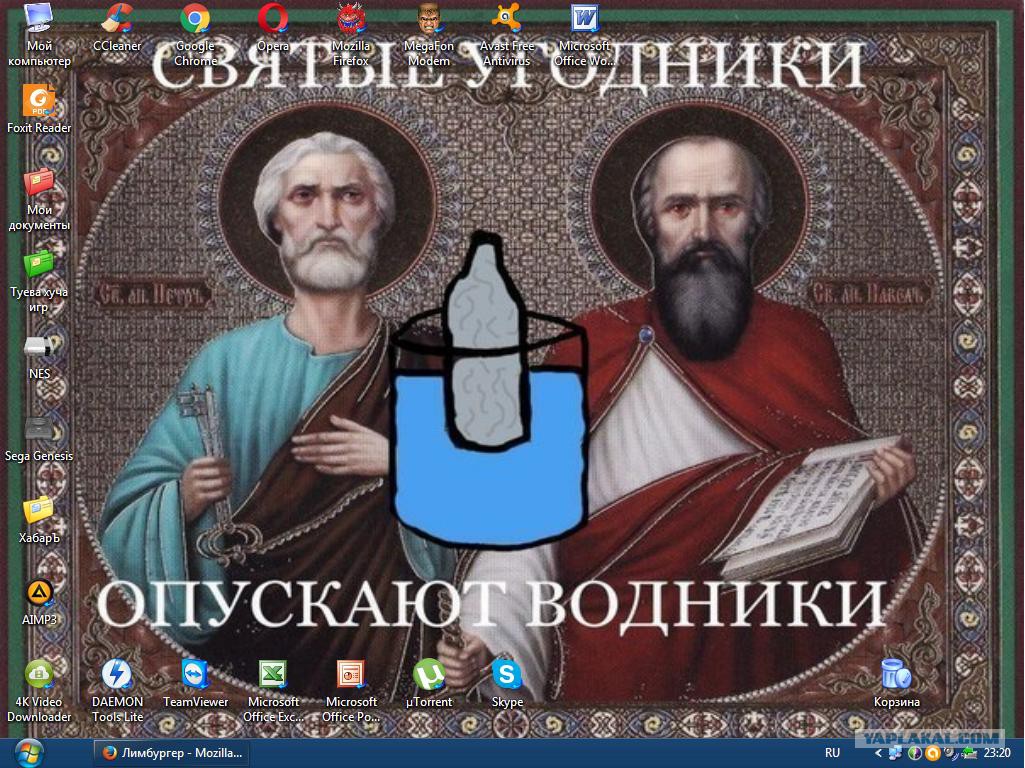
Task: Launch the Opera browser icon
Action: [x=273, y=27]
